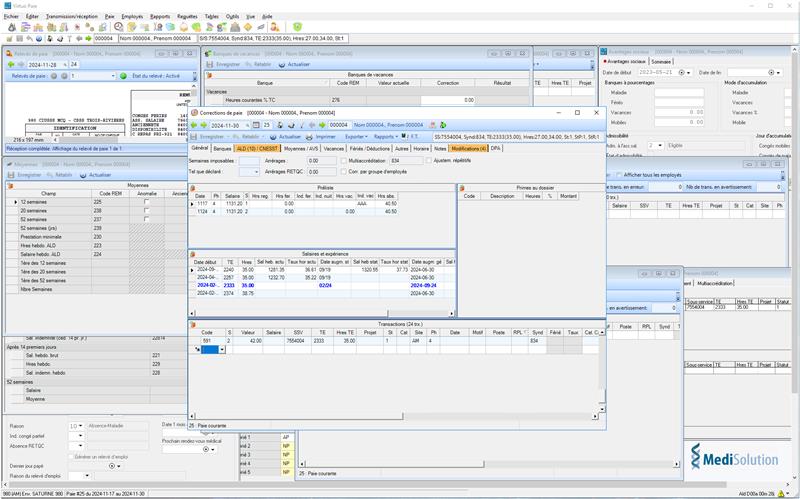Open the Modifications (4) tab
800x499 pixels.
[469, 148]
